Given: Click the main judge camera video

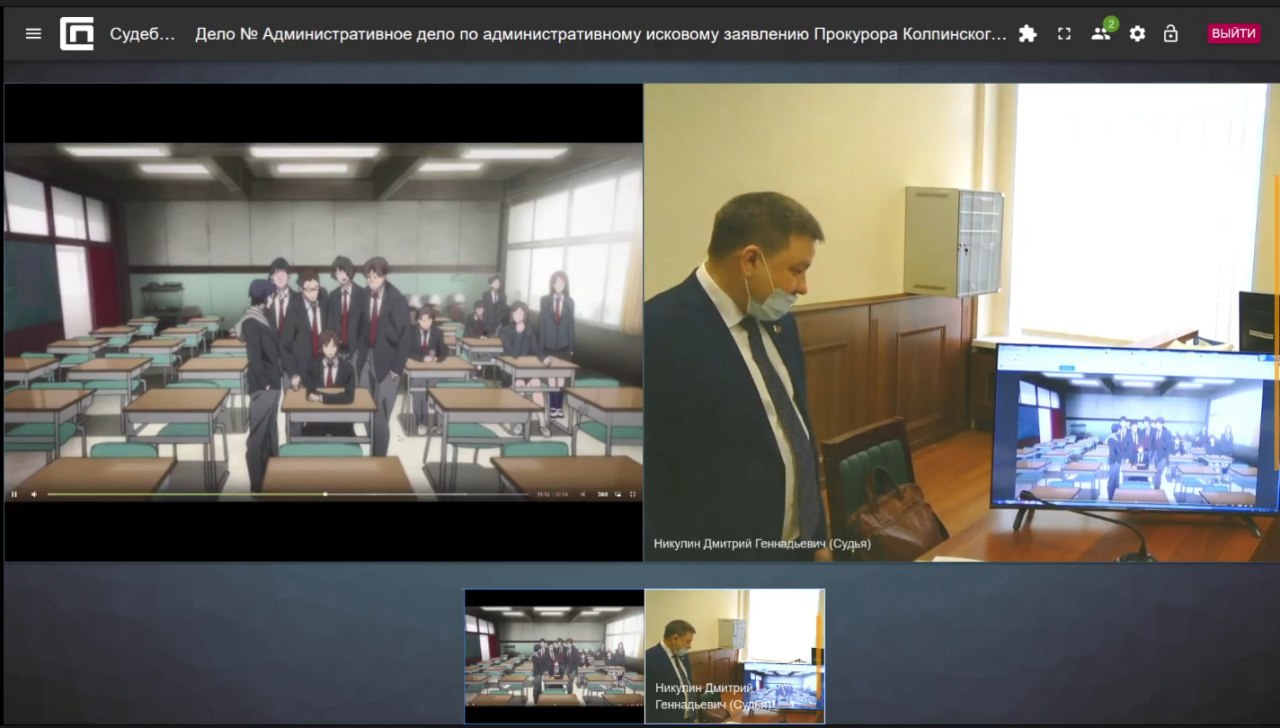Looking at the screenshot, I should click(961, 322).
